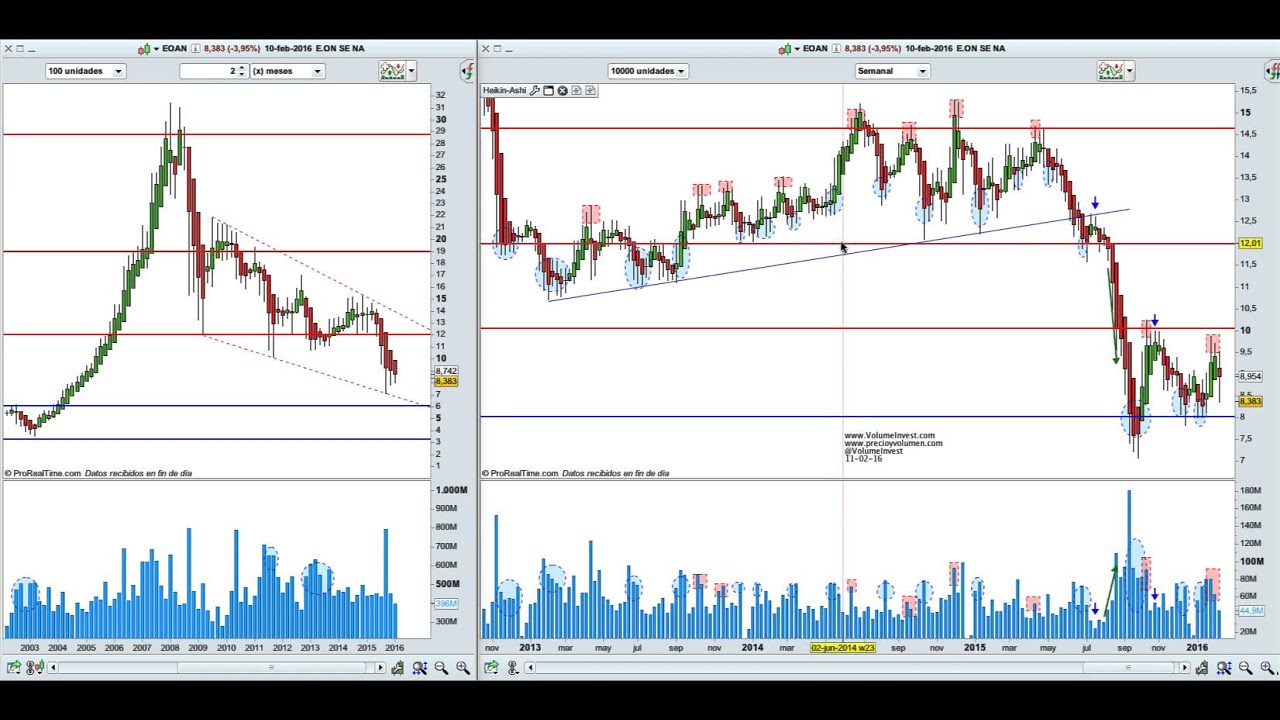Zoom in the right chart

click(1267, 668)
